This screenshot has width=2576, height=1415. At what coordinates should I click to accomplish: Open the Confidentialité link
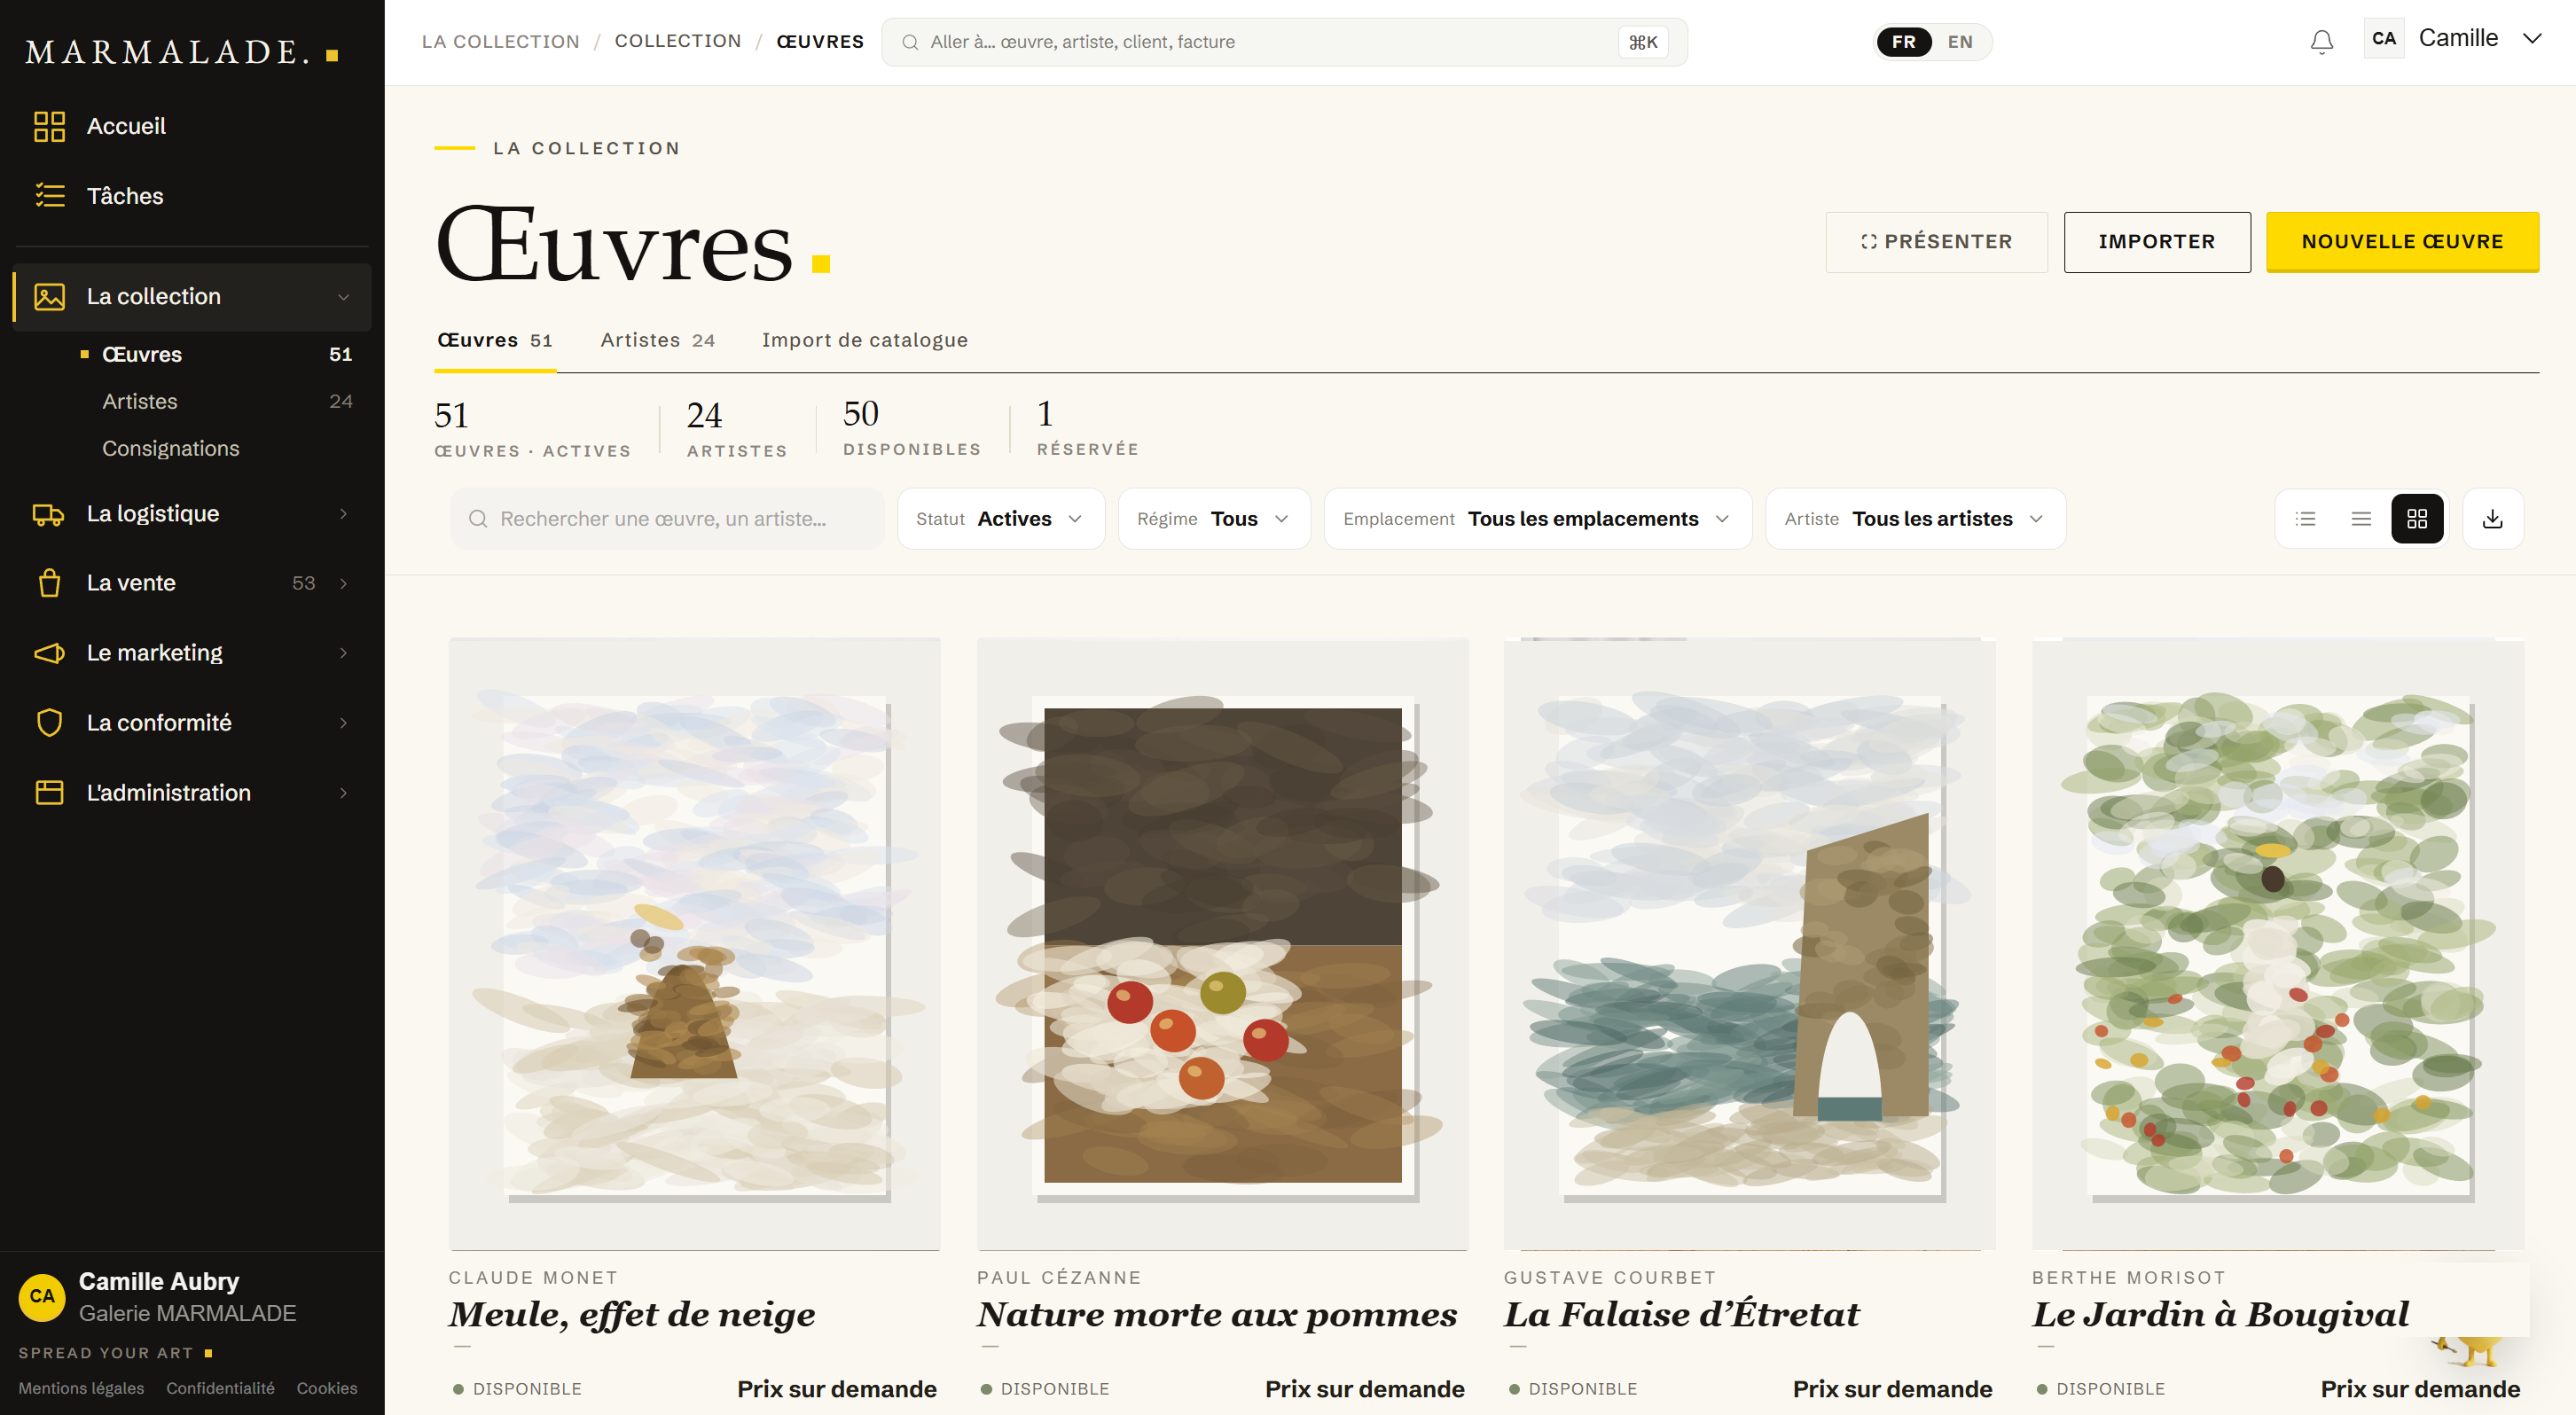tap(220, 1388)
